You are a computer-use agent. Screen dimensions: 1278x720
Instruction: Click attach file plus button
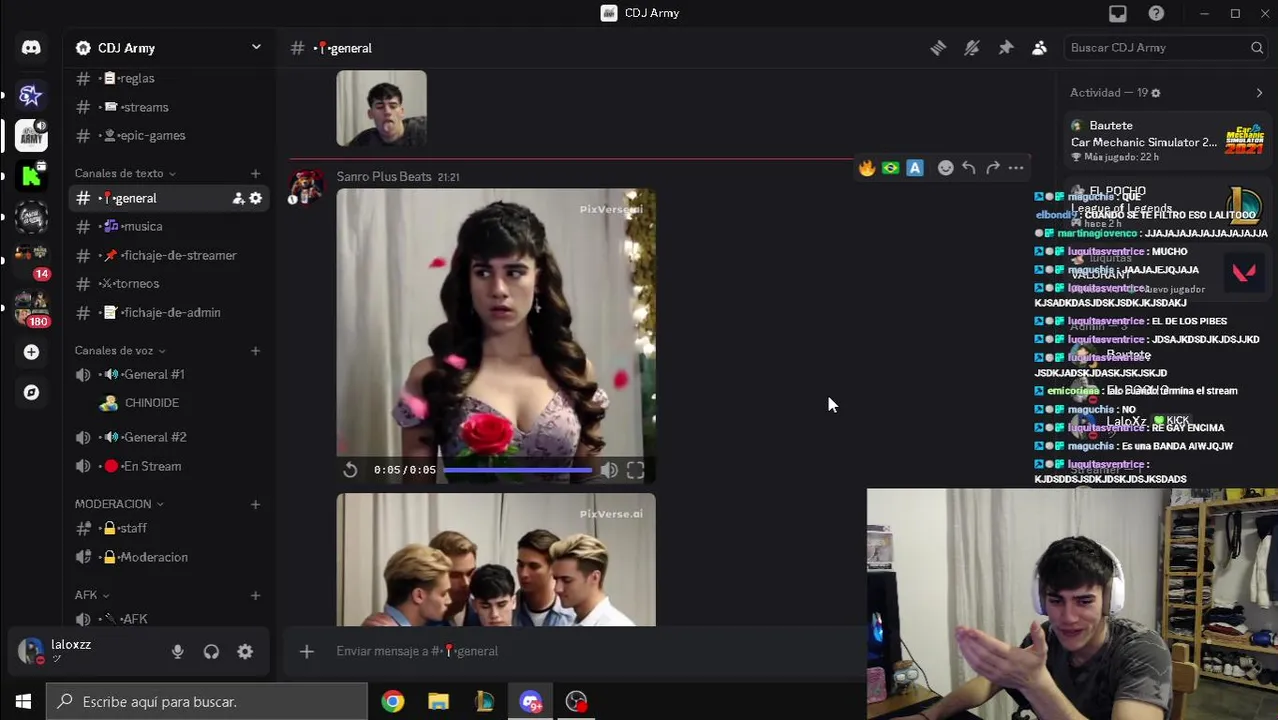pos(307,651)
